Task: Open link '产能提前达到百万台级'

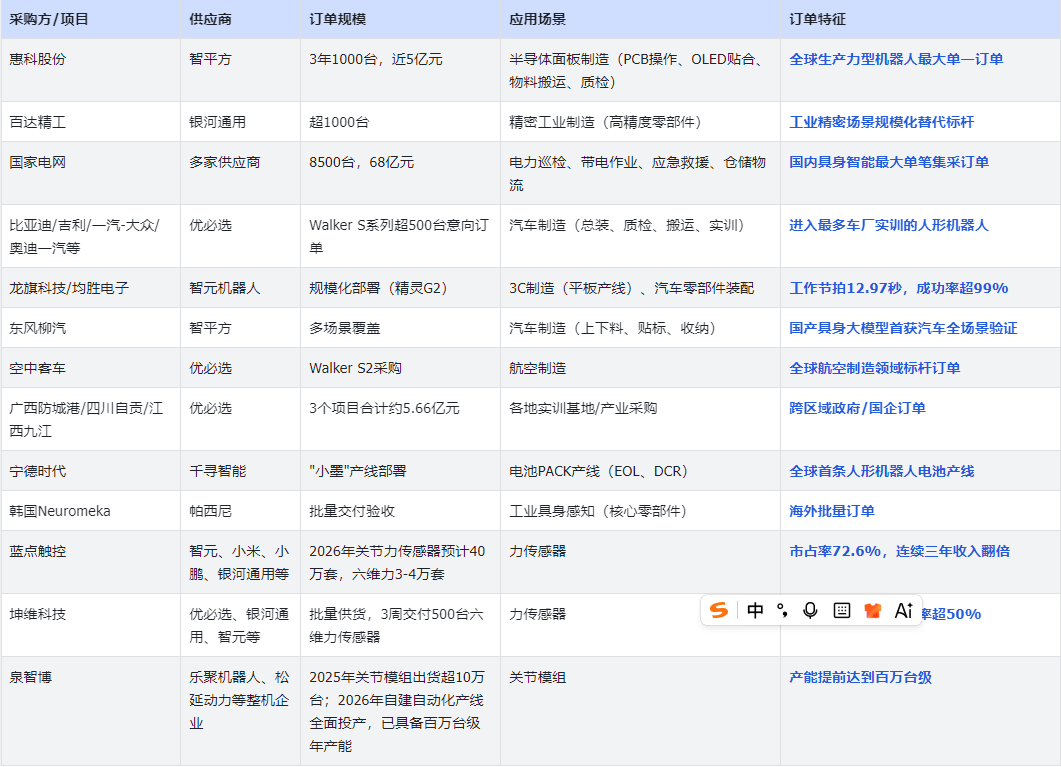Action: tap(860, 677)
